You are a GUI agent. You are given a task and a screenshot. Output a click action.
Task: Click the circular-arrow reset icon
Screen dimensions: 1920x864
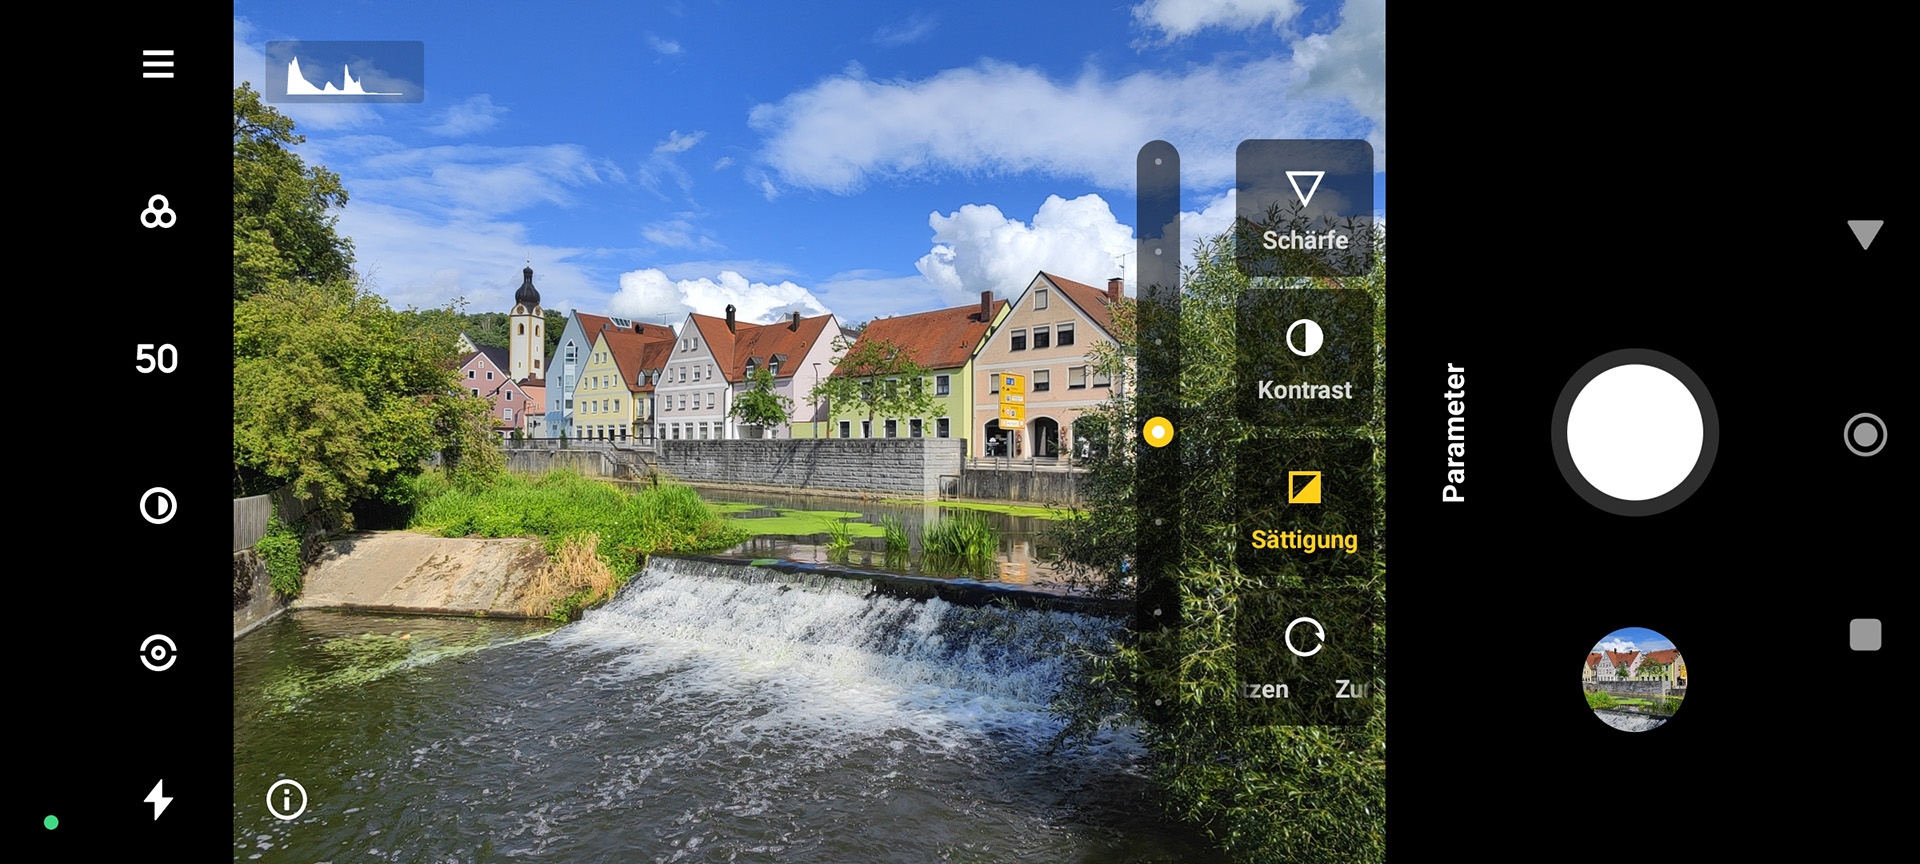(x=1304, y=637)
